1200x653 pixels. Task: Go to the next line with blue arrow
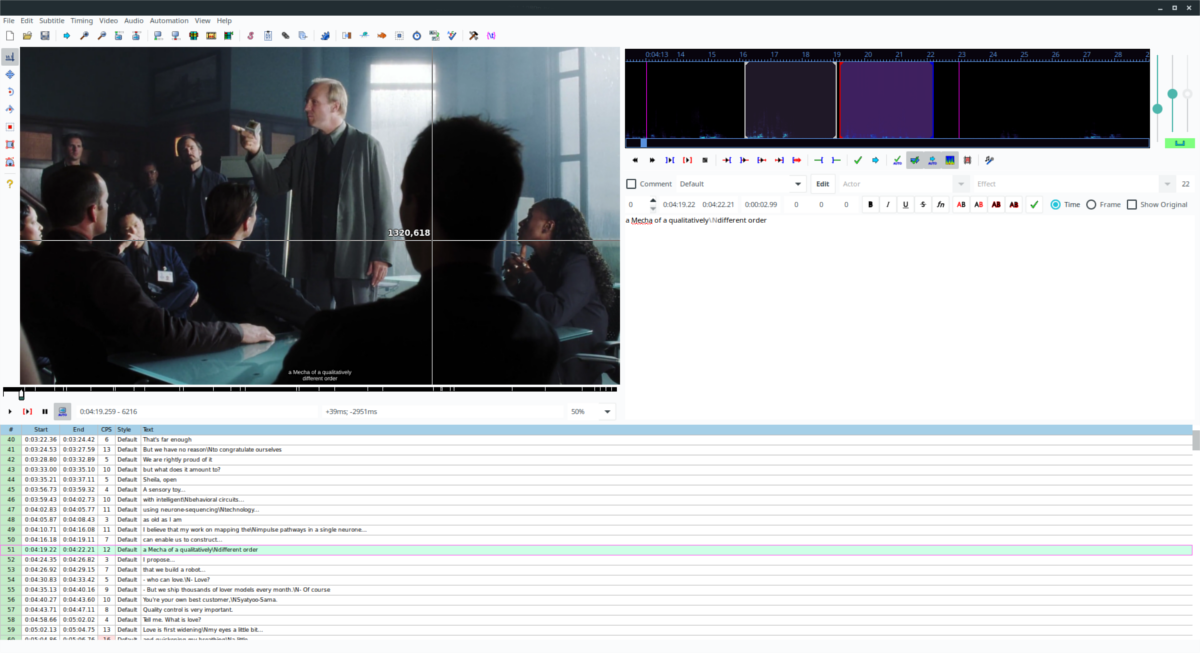875,160
